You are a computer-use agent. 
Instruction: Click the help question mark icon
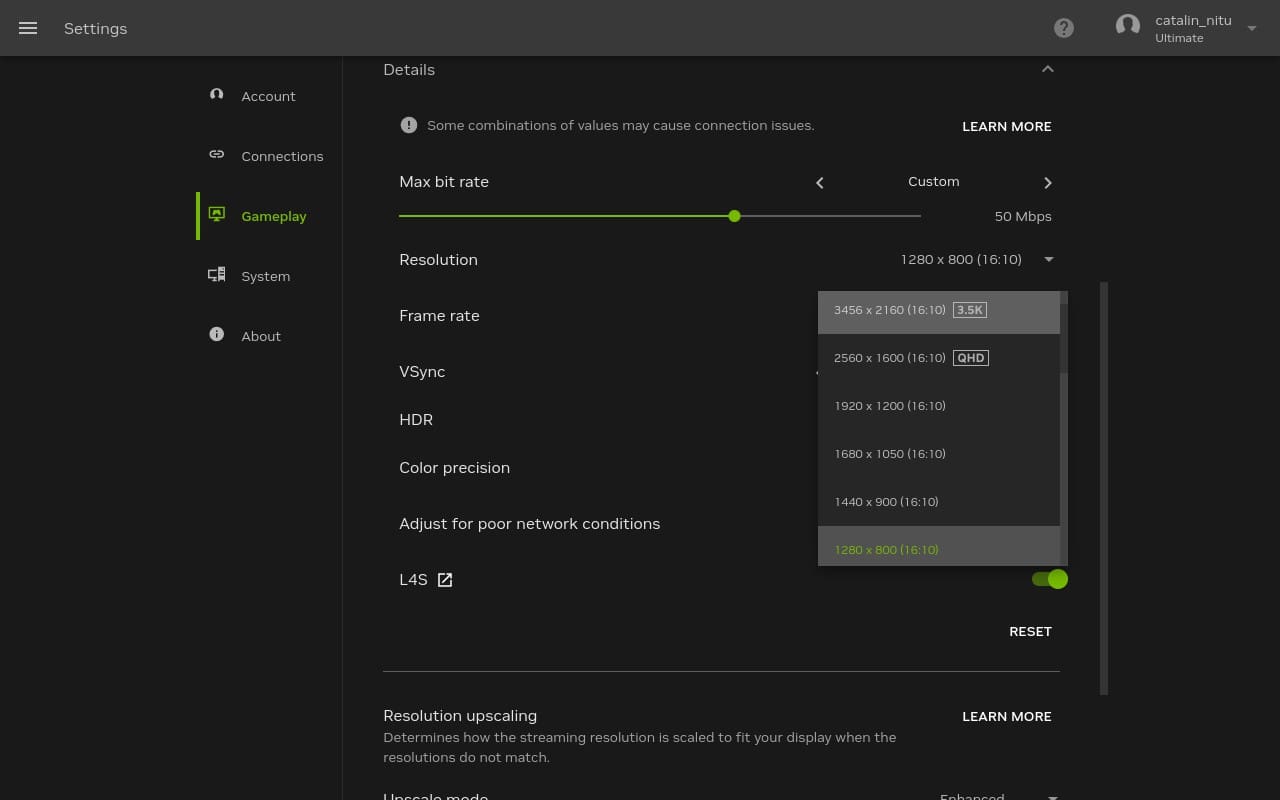pos(1064,28)
